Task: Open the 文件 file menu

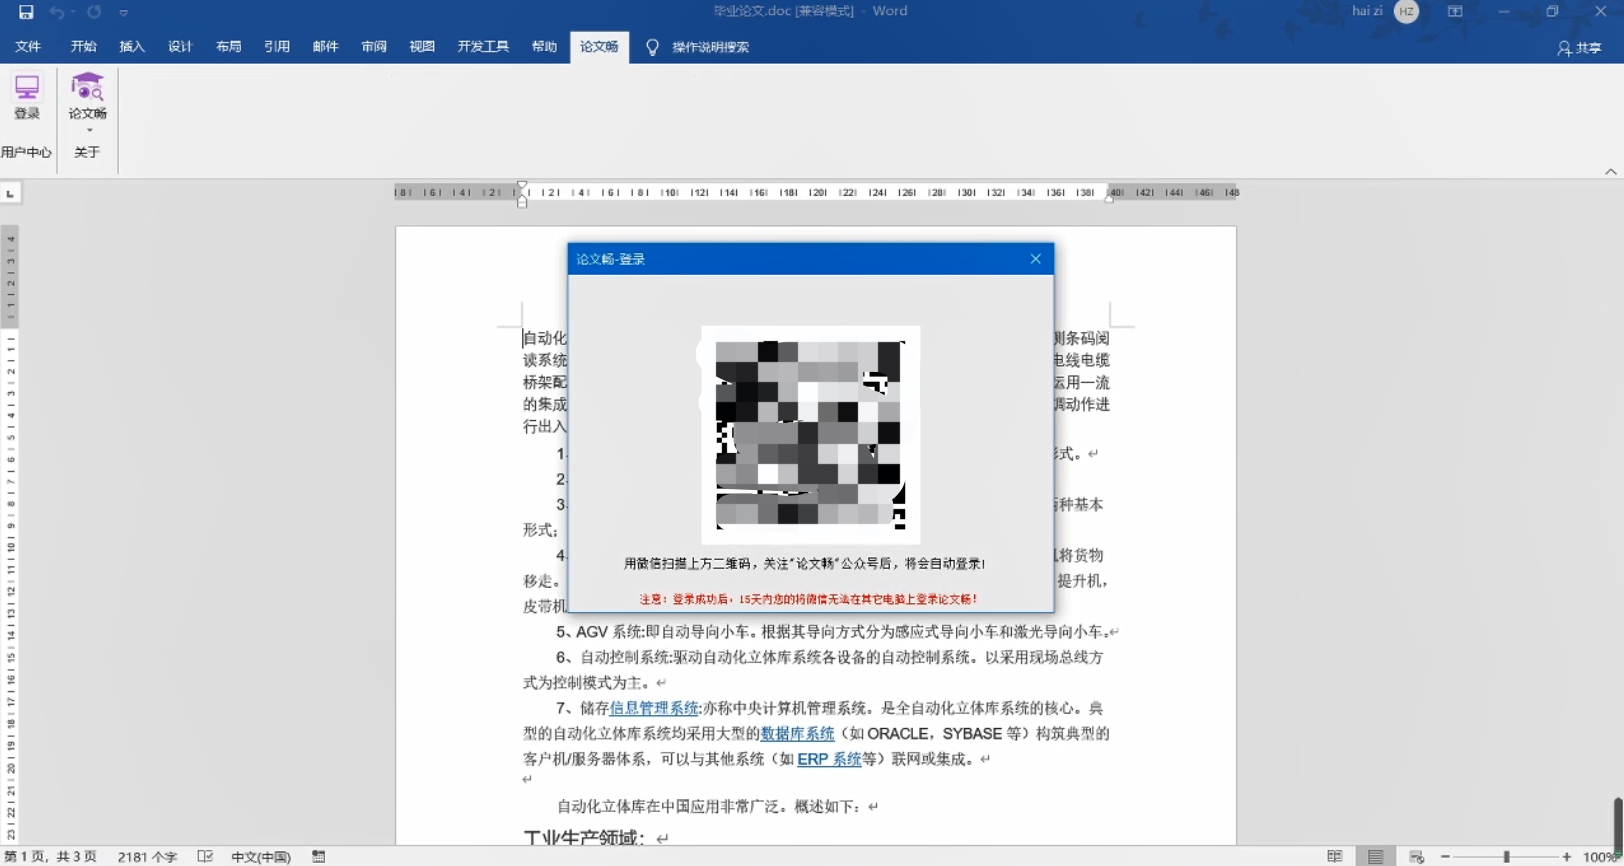Action: [x=28, y=47]
